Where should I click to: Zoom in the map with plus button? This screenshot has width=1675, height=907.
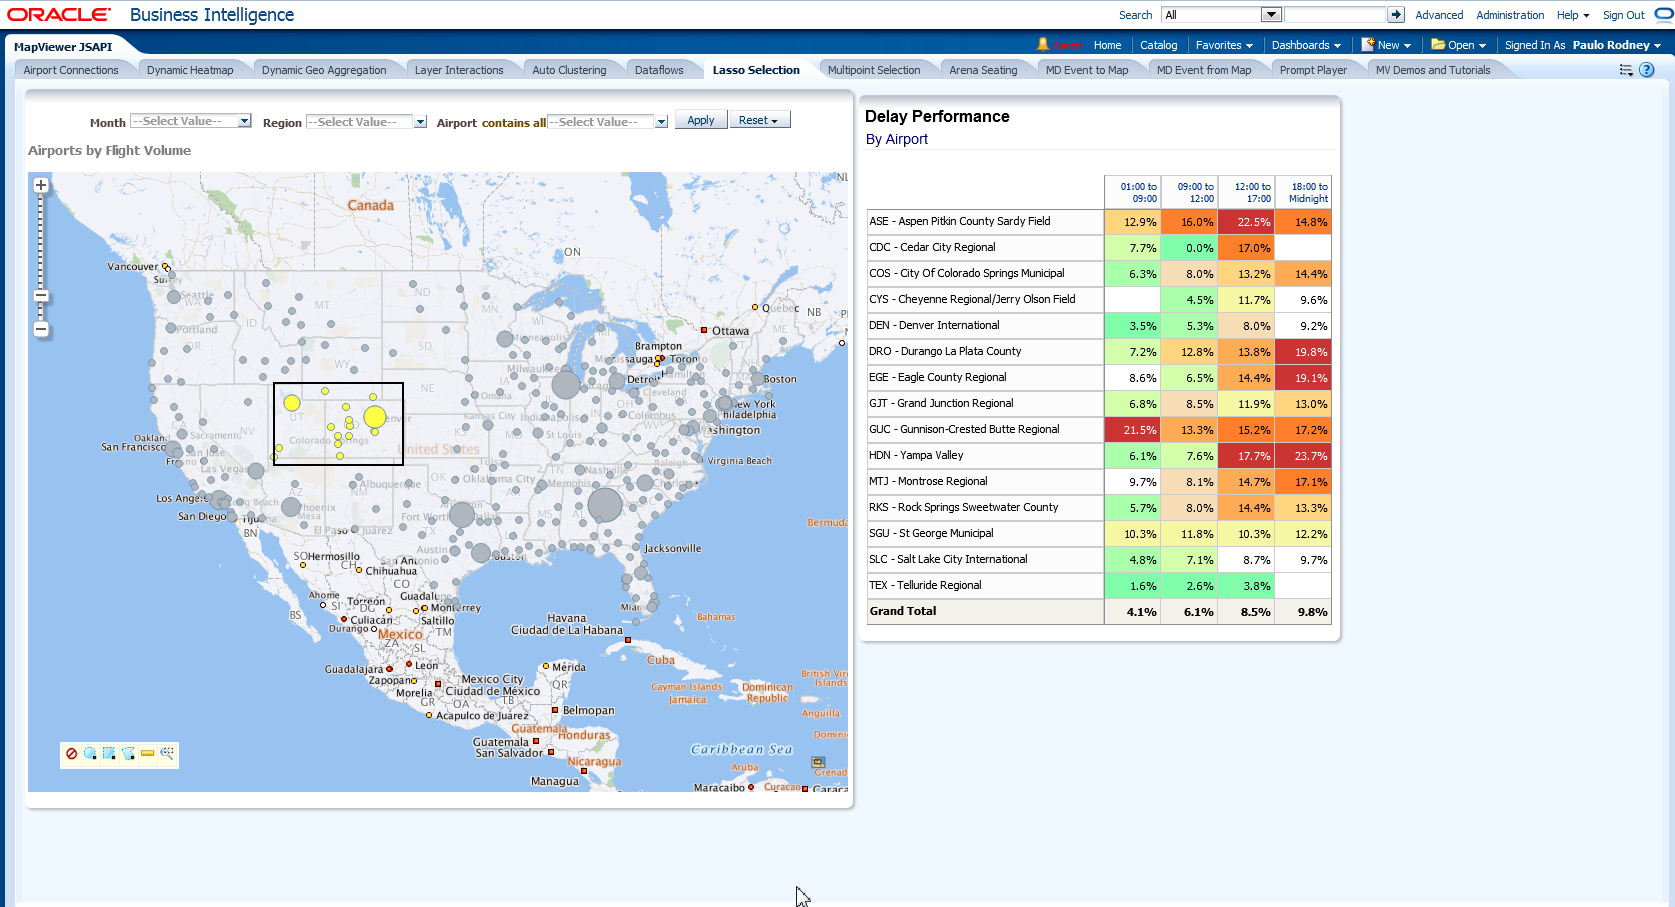[x=41, y=185]
